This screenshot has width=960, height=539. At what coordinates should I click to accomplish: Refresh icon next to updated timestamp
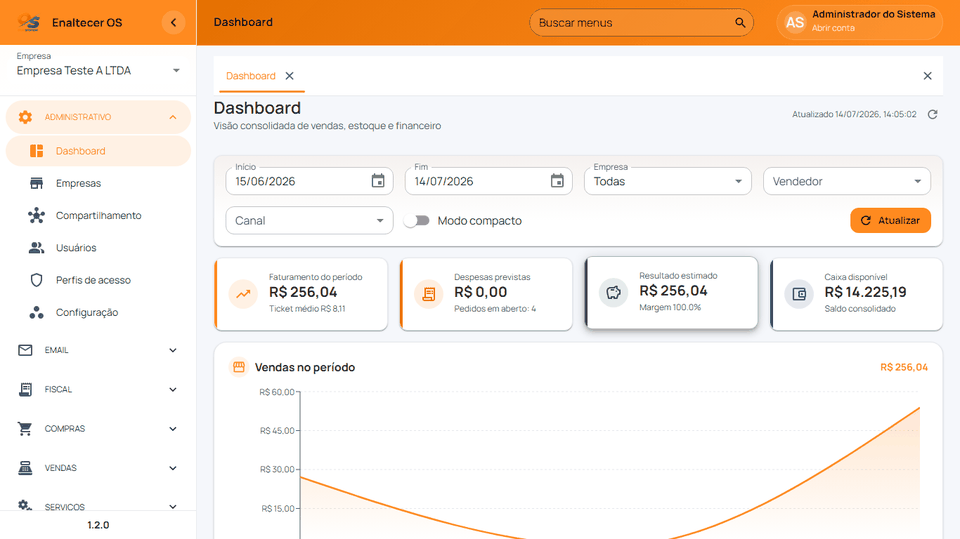(x=932, y=115)
